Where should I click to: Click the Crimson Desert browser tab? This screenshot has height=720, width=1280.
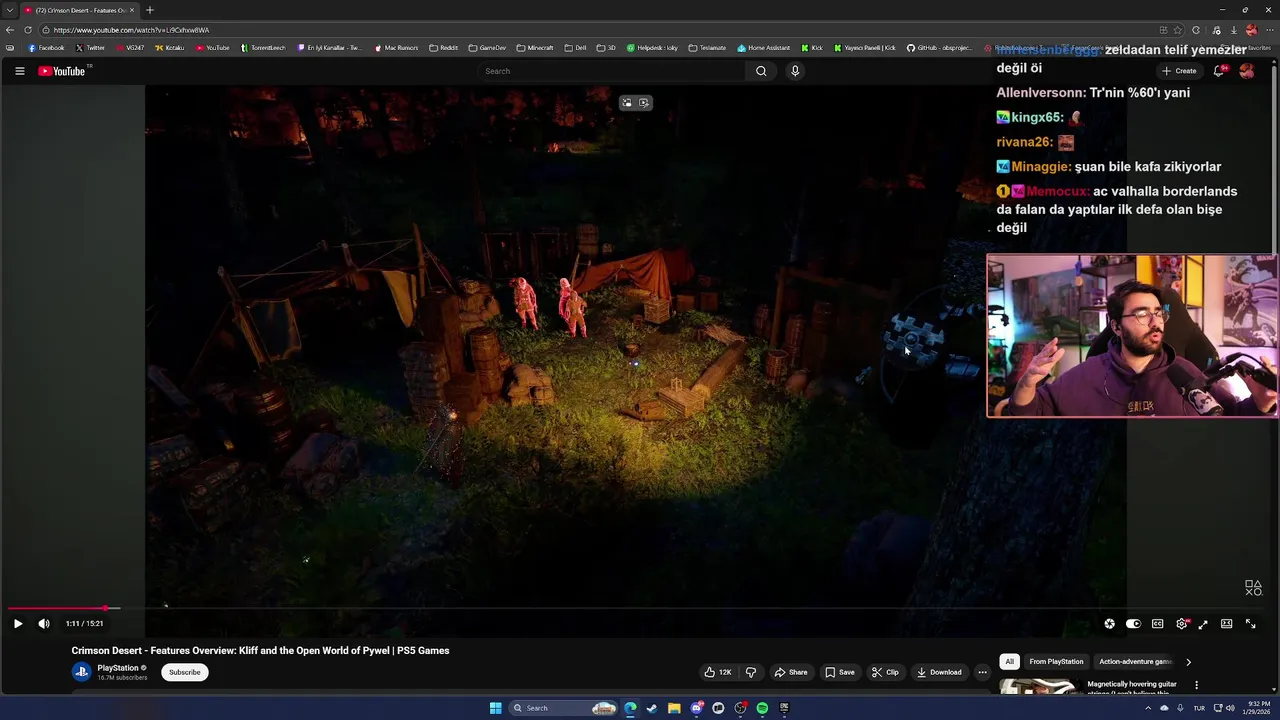pyautogui.click(x=79, y=10)
